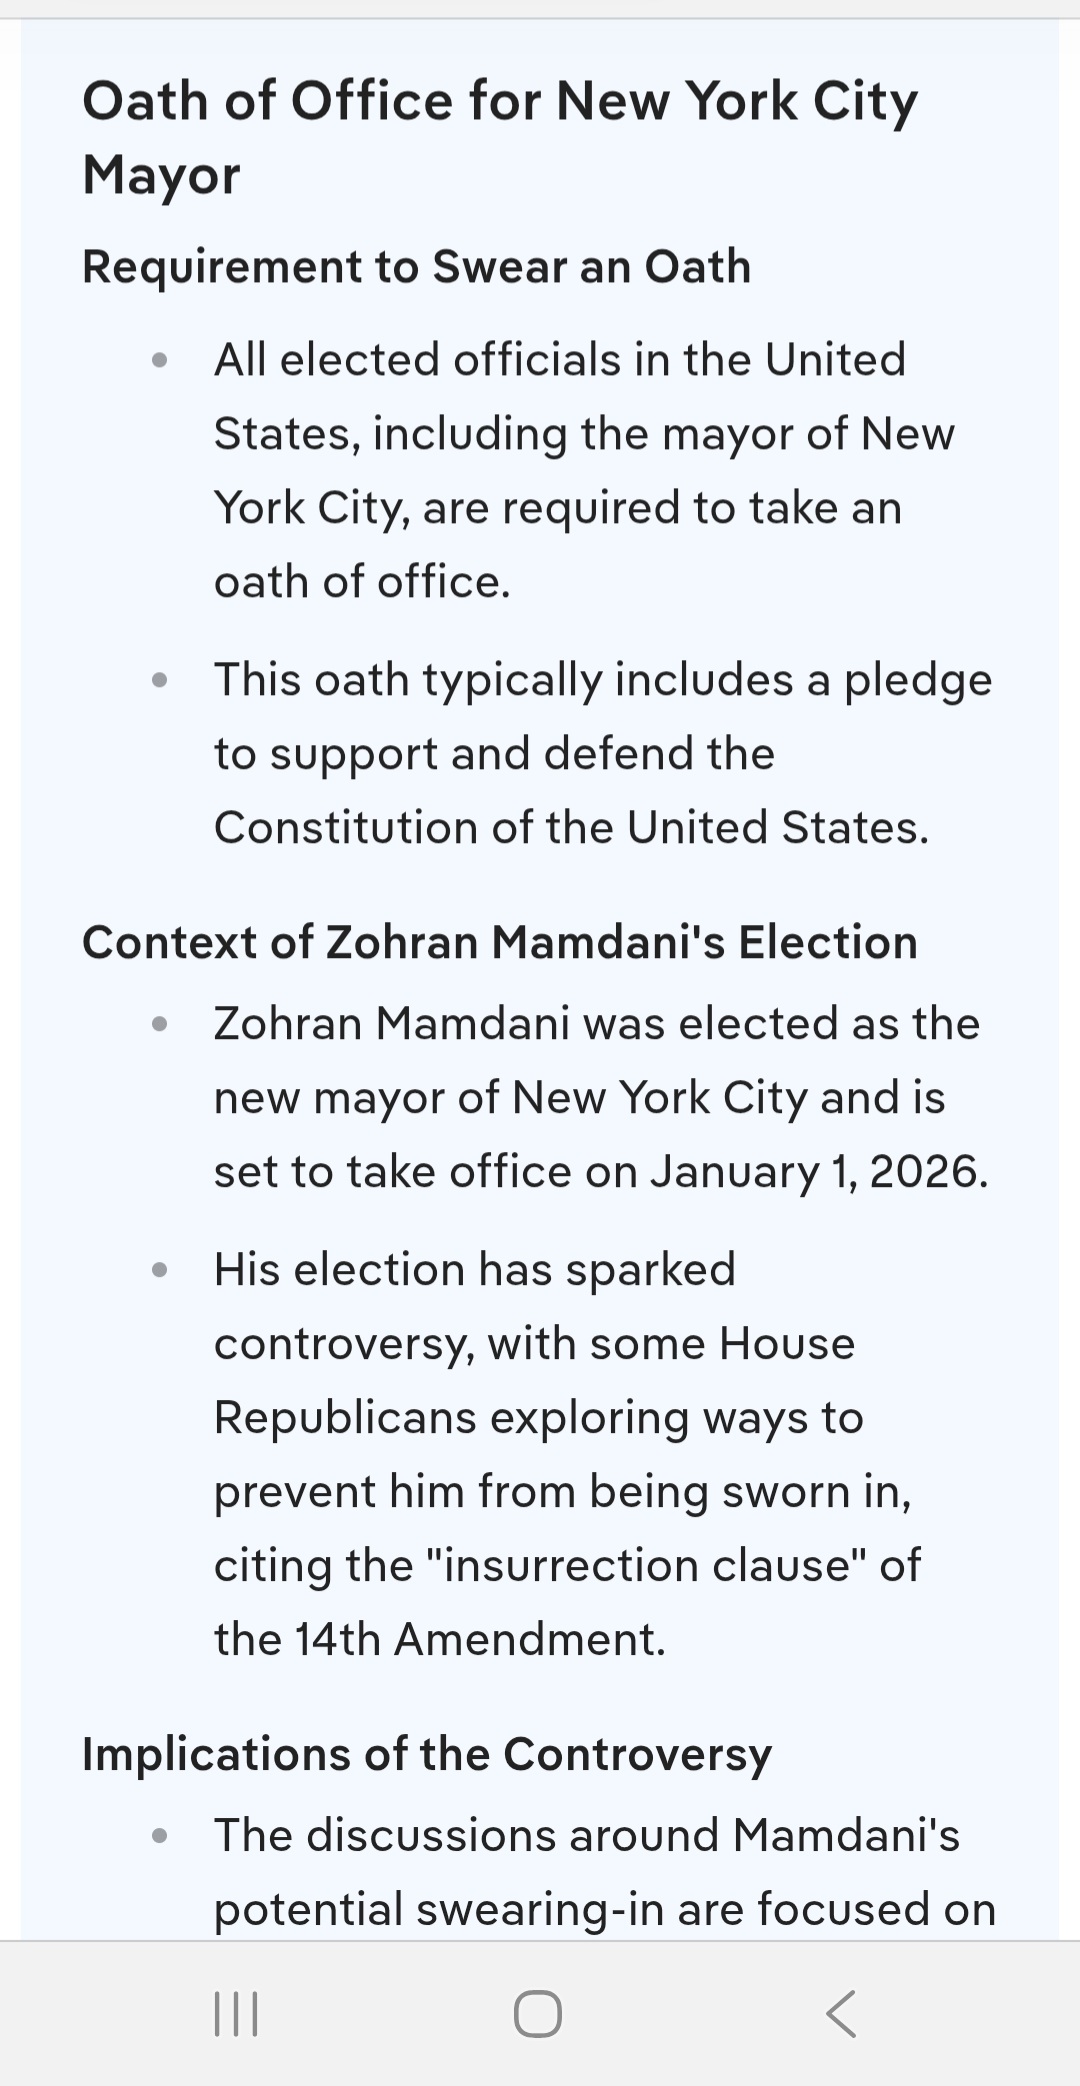Select the "Implications of the Controversy" heading

(x=427, y=1754)
